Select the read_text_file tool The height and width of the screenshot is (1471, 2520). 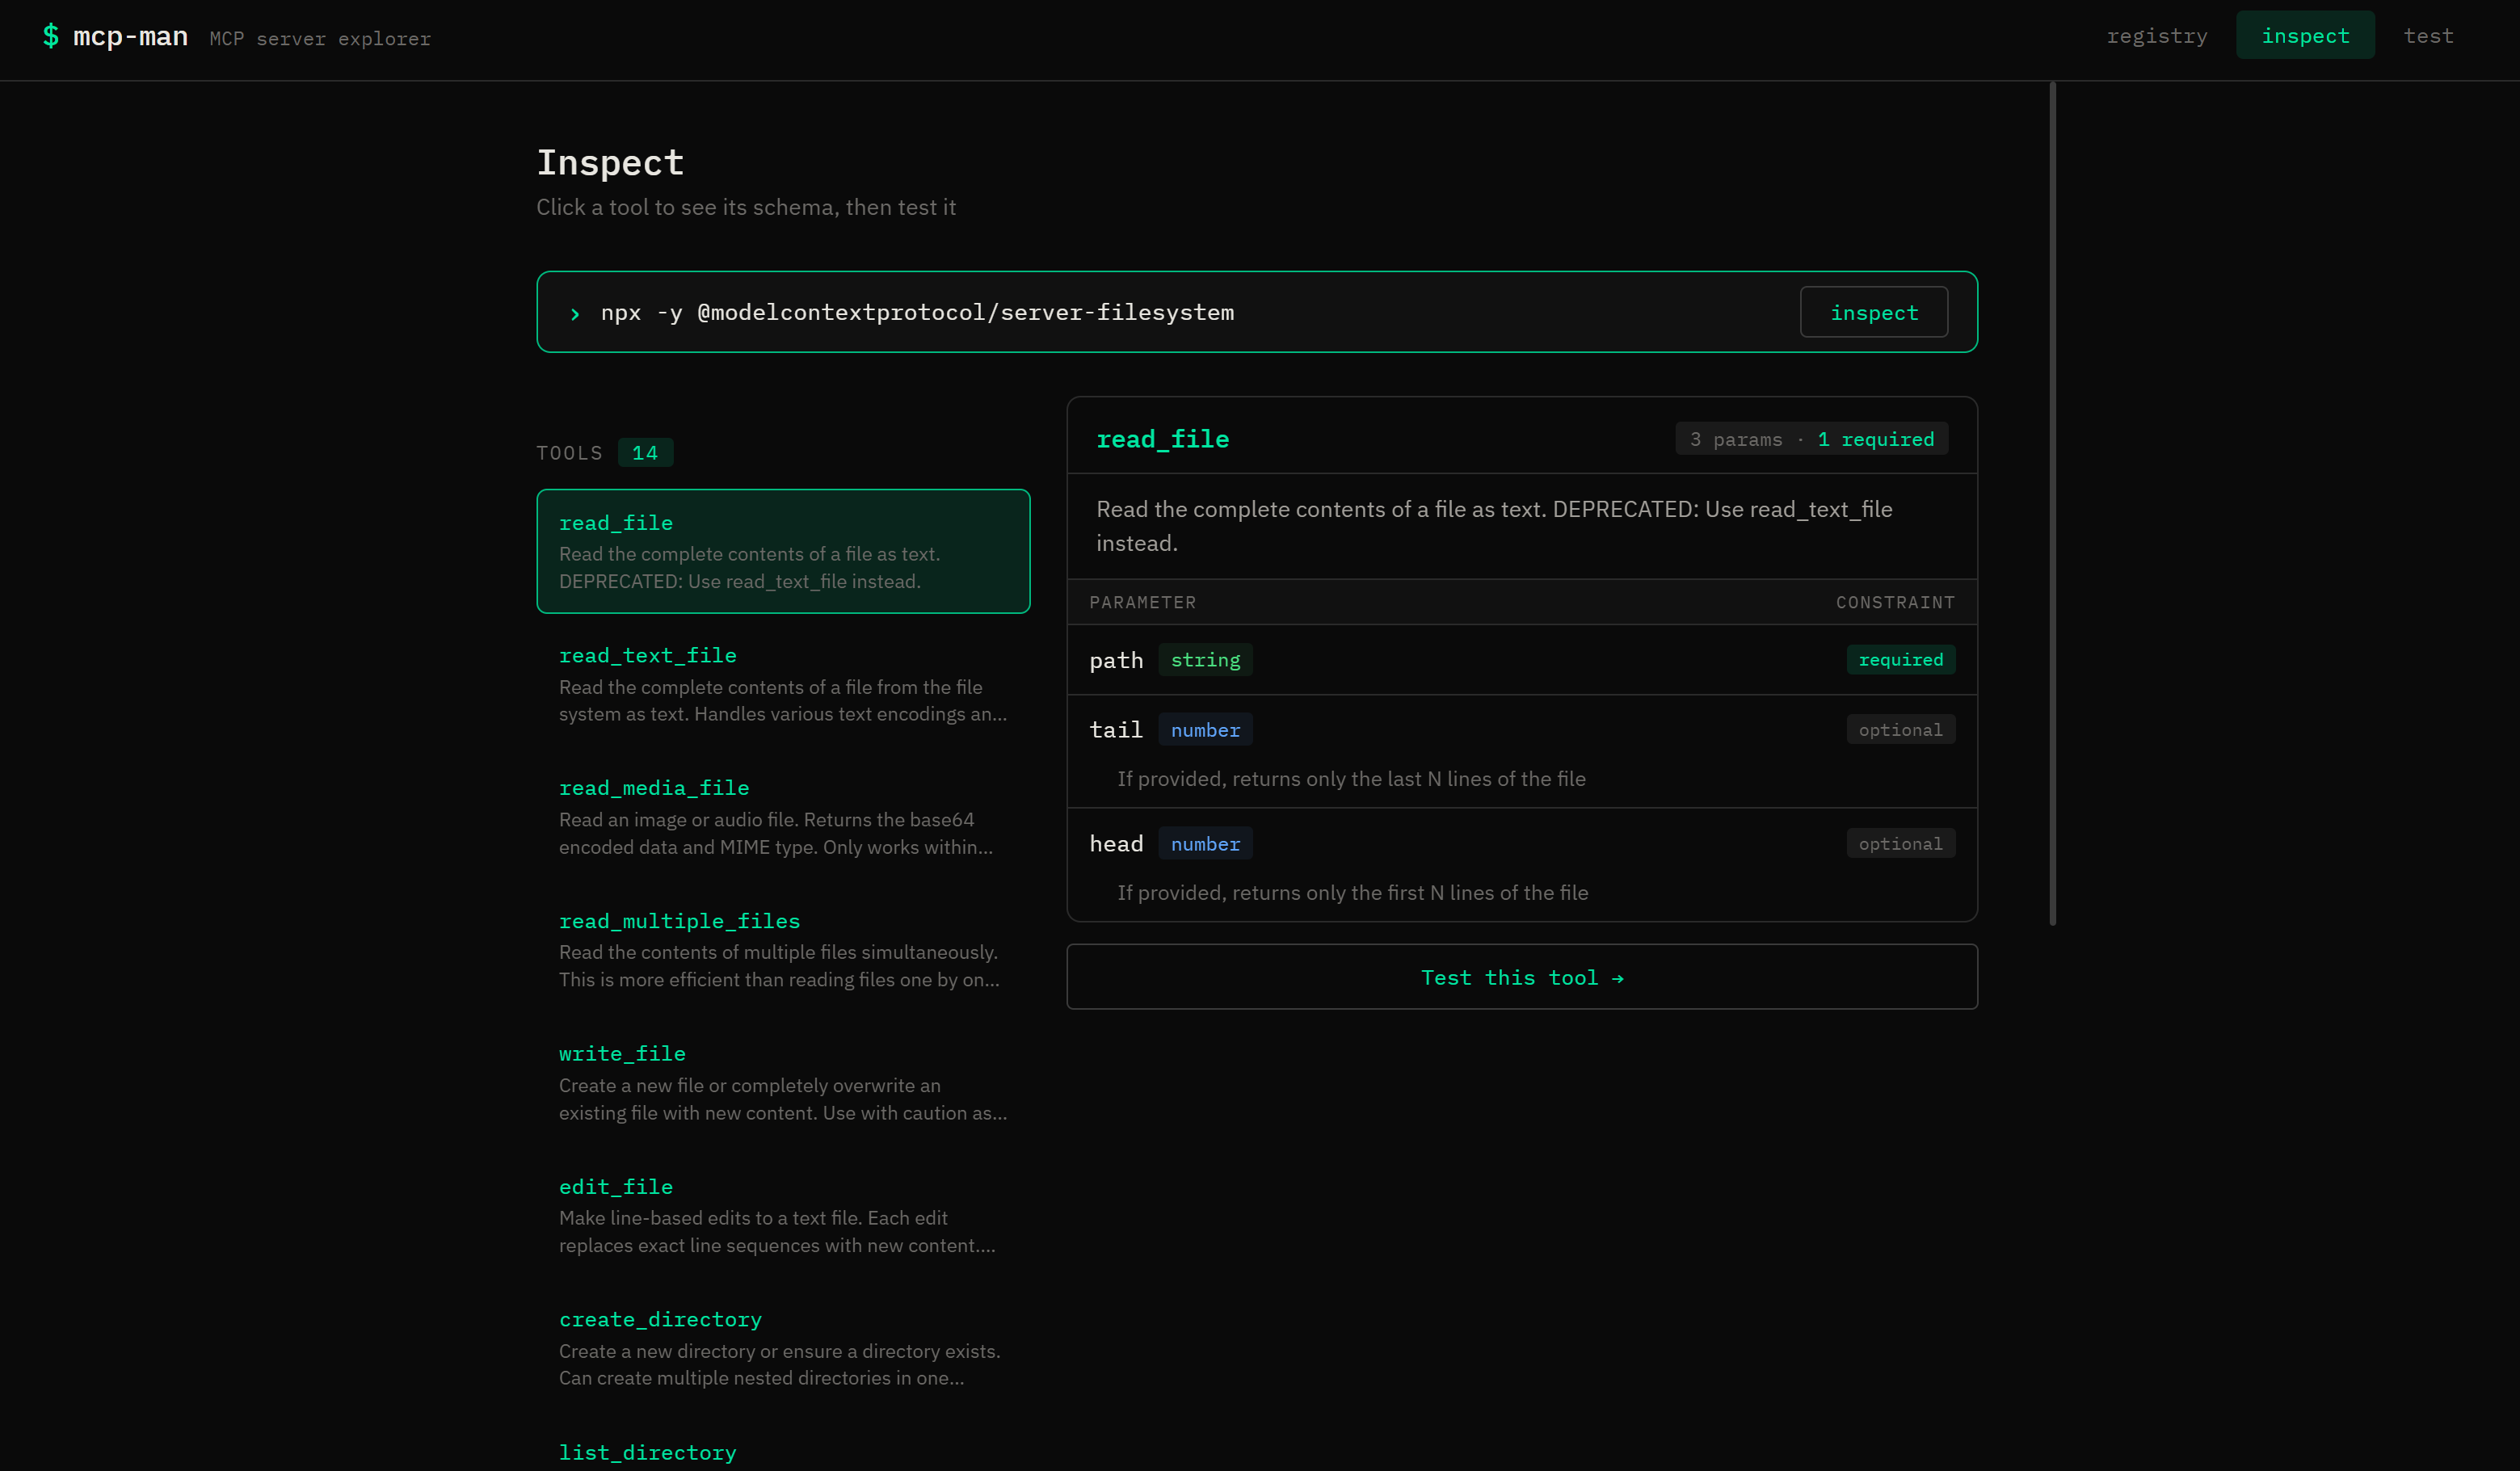[x=783, y=684]
